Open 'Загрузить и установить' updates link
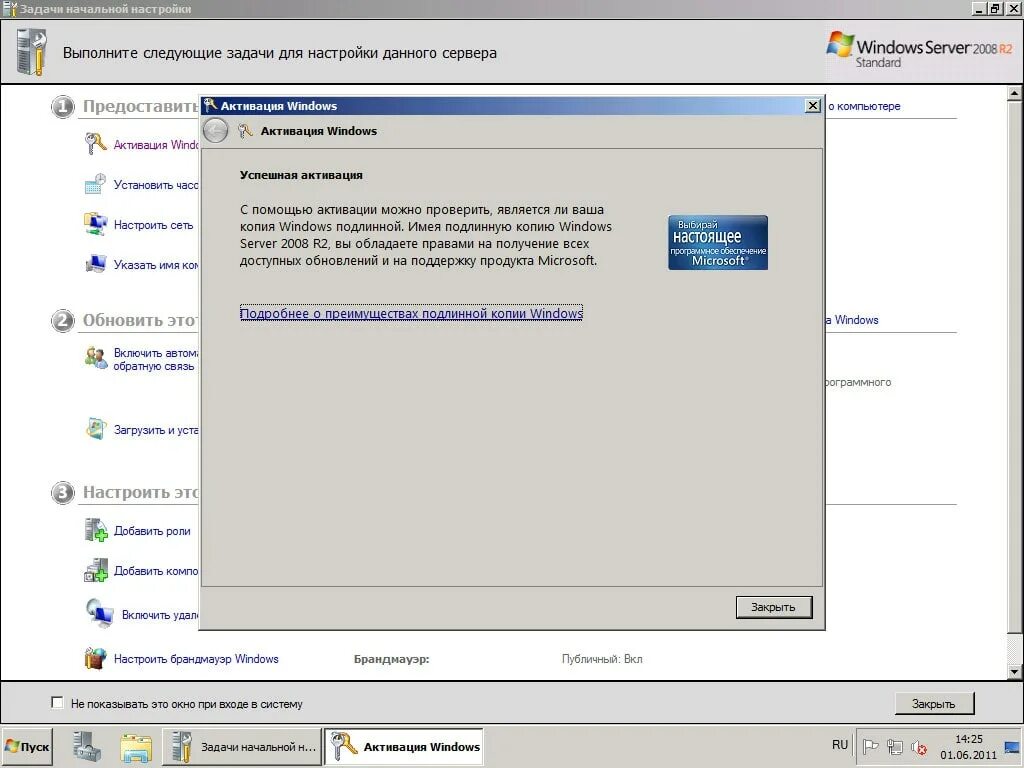The height and width of the screenshot is (768, 1024). pos(155,430)
